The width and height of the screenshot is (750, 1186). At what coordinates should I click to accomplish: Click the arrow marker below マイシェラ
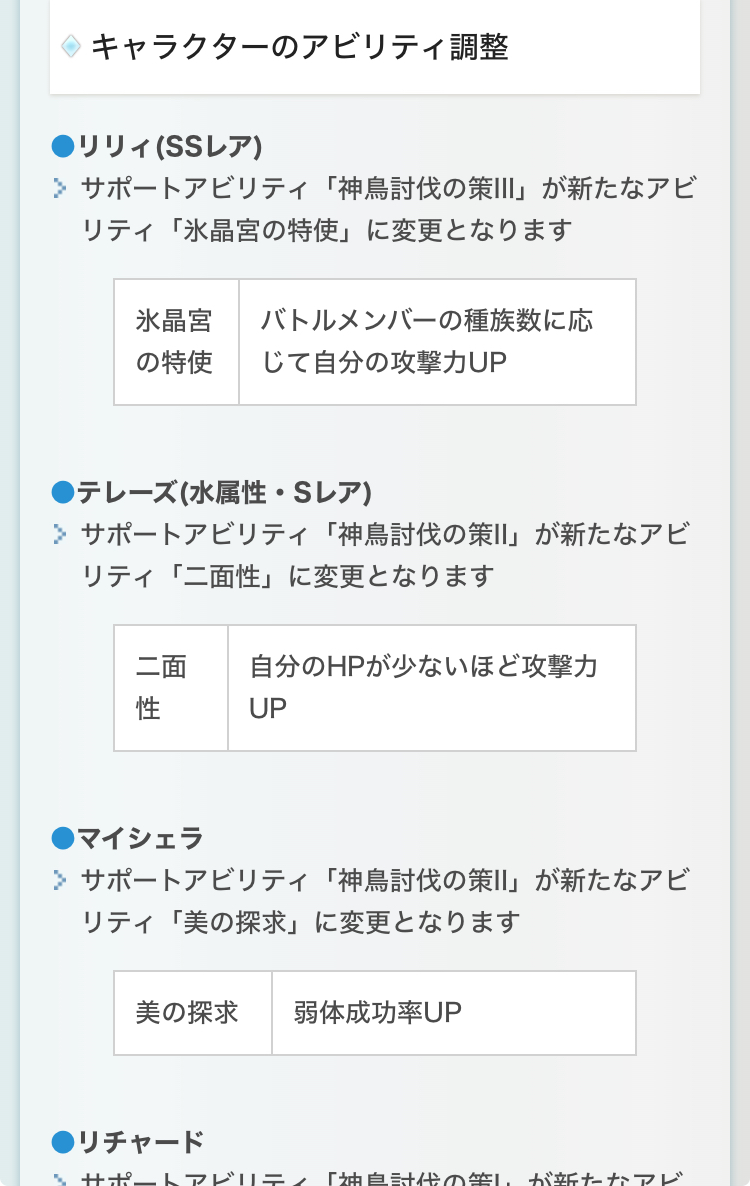click(x=61, y=880)
